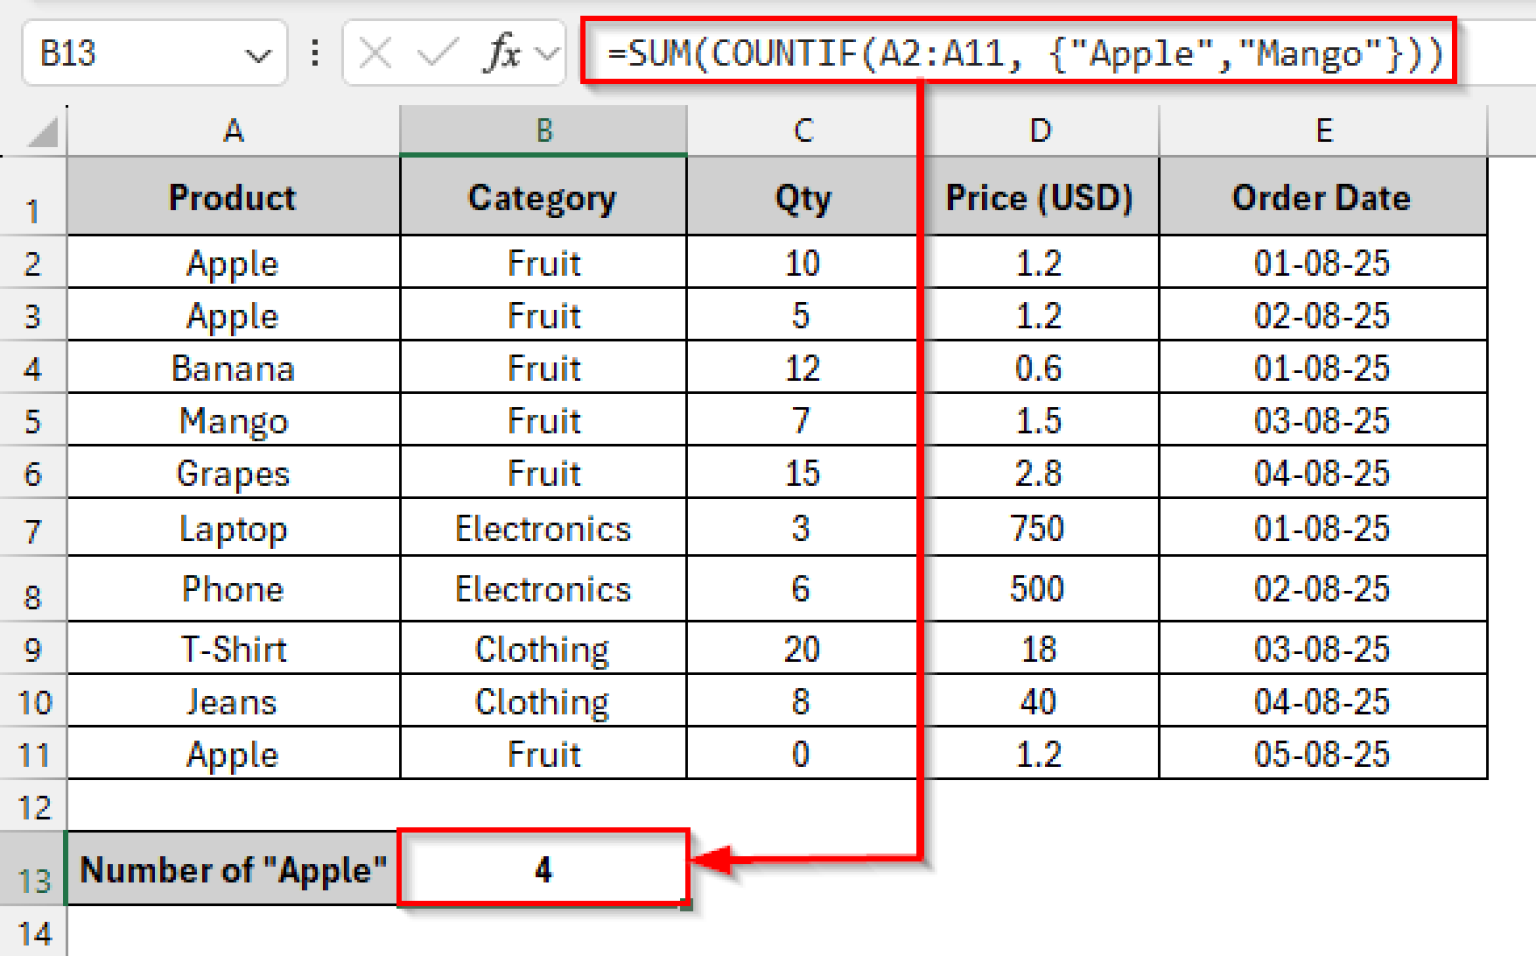Click the Select All corner triangle
The image size is (1536, 956).
tap(42, 132)
